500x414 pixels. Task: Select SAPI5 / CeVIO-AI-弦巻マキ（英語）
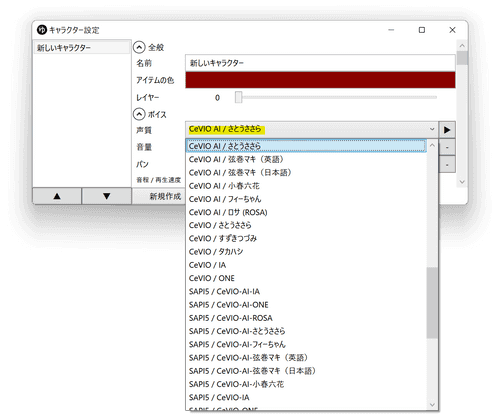(x=306, y=358)
